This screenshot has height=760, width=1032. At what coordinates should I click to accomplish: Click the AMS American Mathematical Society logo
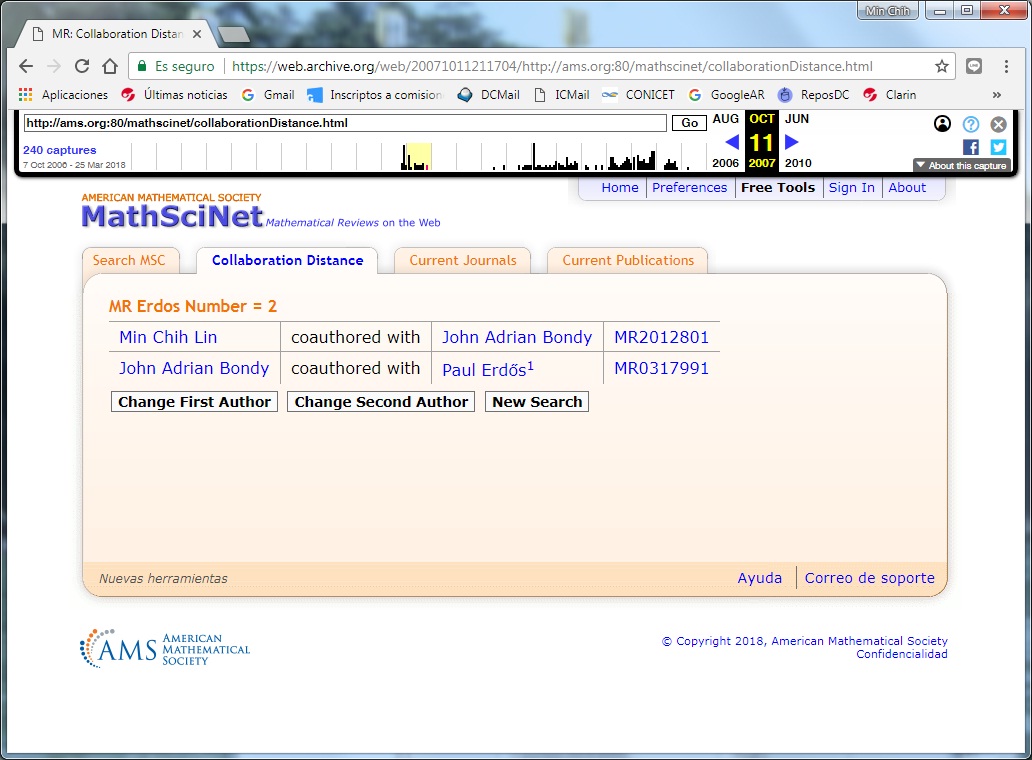click(165, 649)
